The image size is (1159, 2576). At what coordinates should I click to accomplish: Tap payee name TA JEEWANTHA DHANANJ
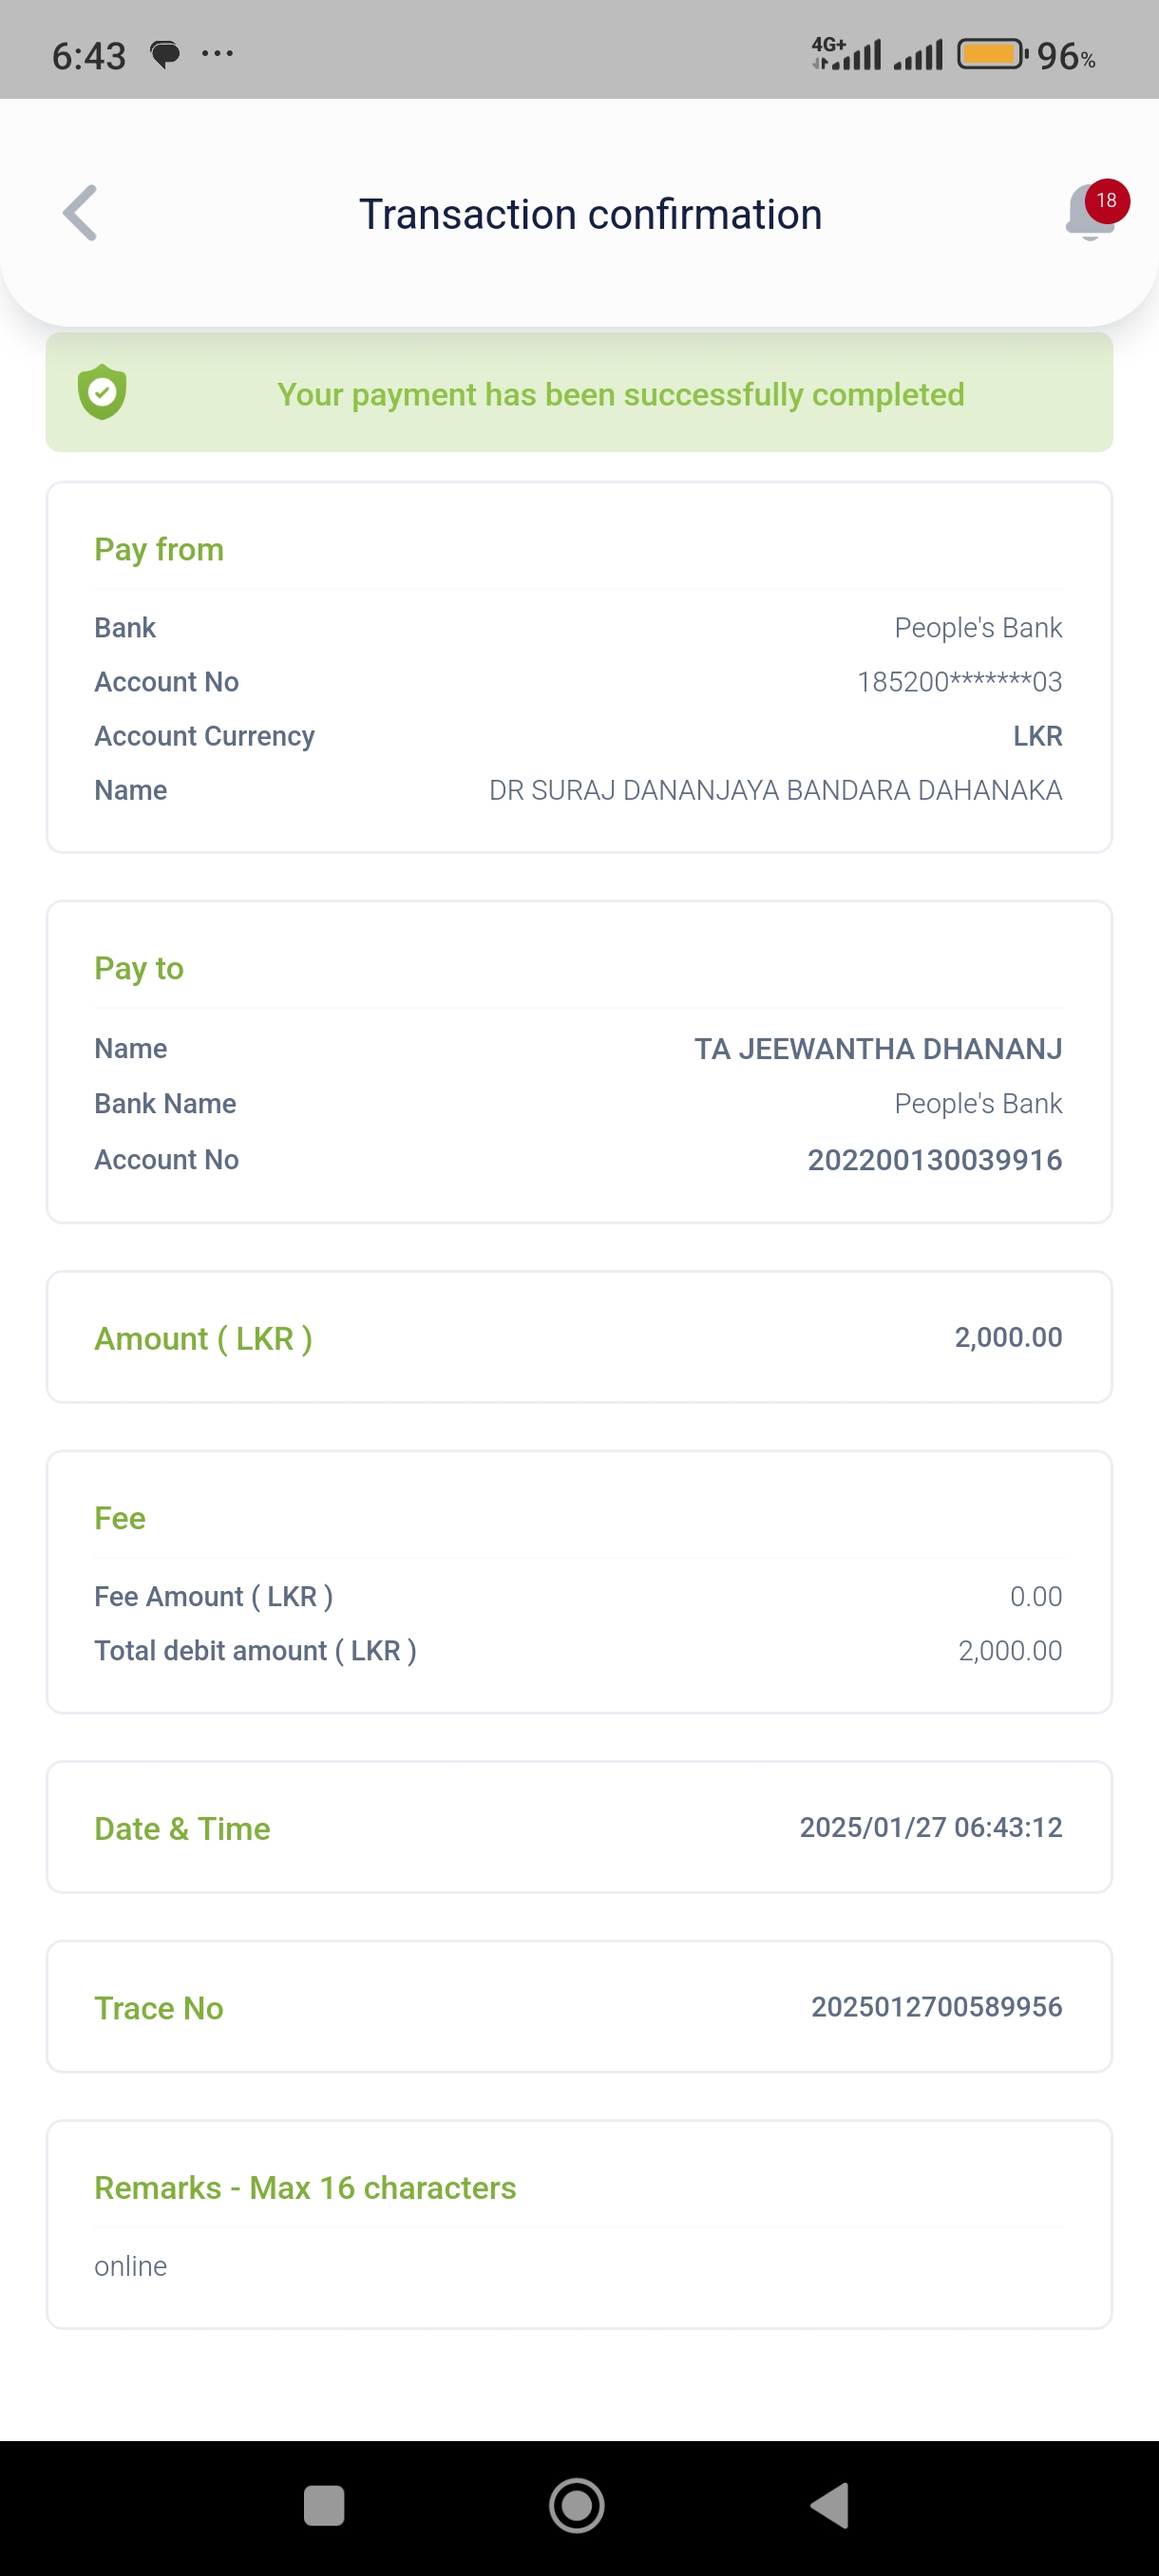(877, 1048)
